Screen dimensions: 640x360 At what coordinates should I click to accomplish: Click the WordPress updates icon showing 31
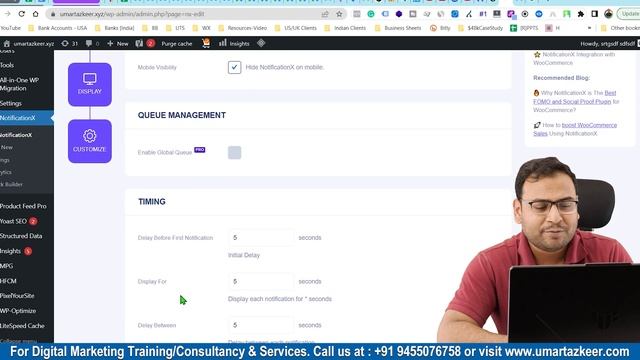pyautogui.click(x=69, y=43)
